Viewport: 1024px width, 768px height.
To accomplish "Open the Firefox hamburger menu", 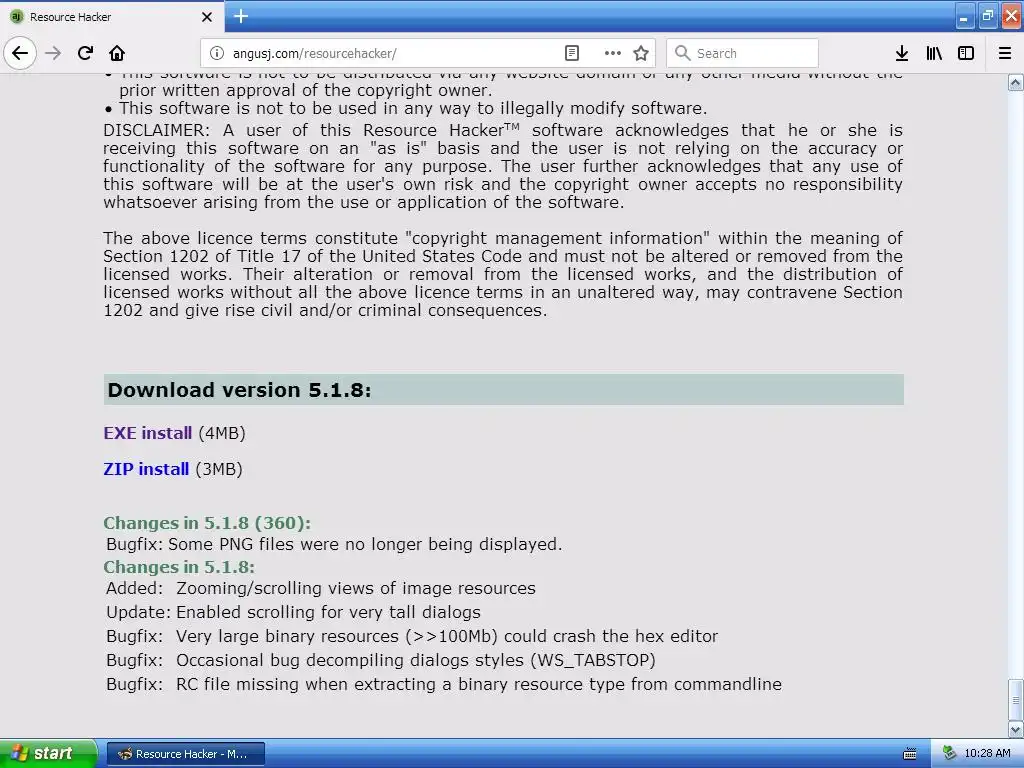I will click(1005, 53).
